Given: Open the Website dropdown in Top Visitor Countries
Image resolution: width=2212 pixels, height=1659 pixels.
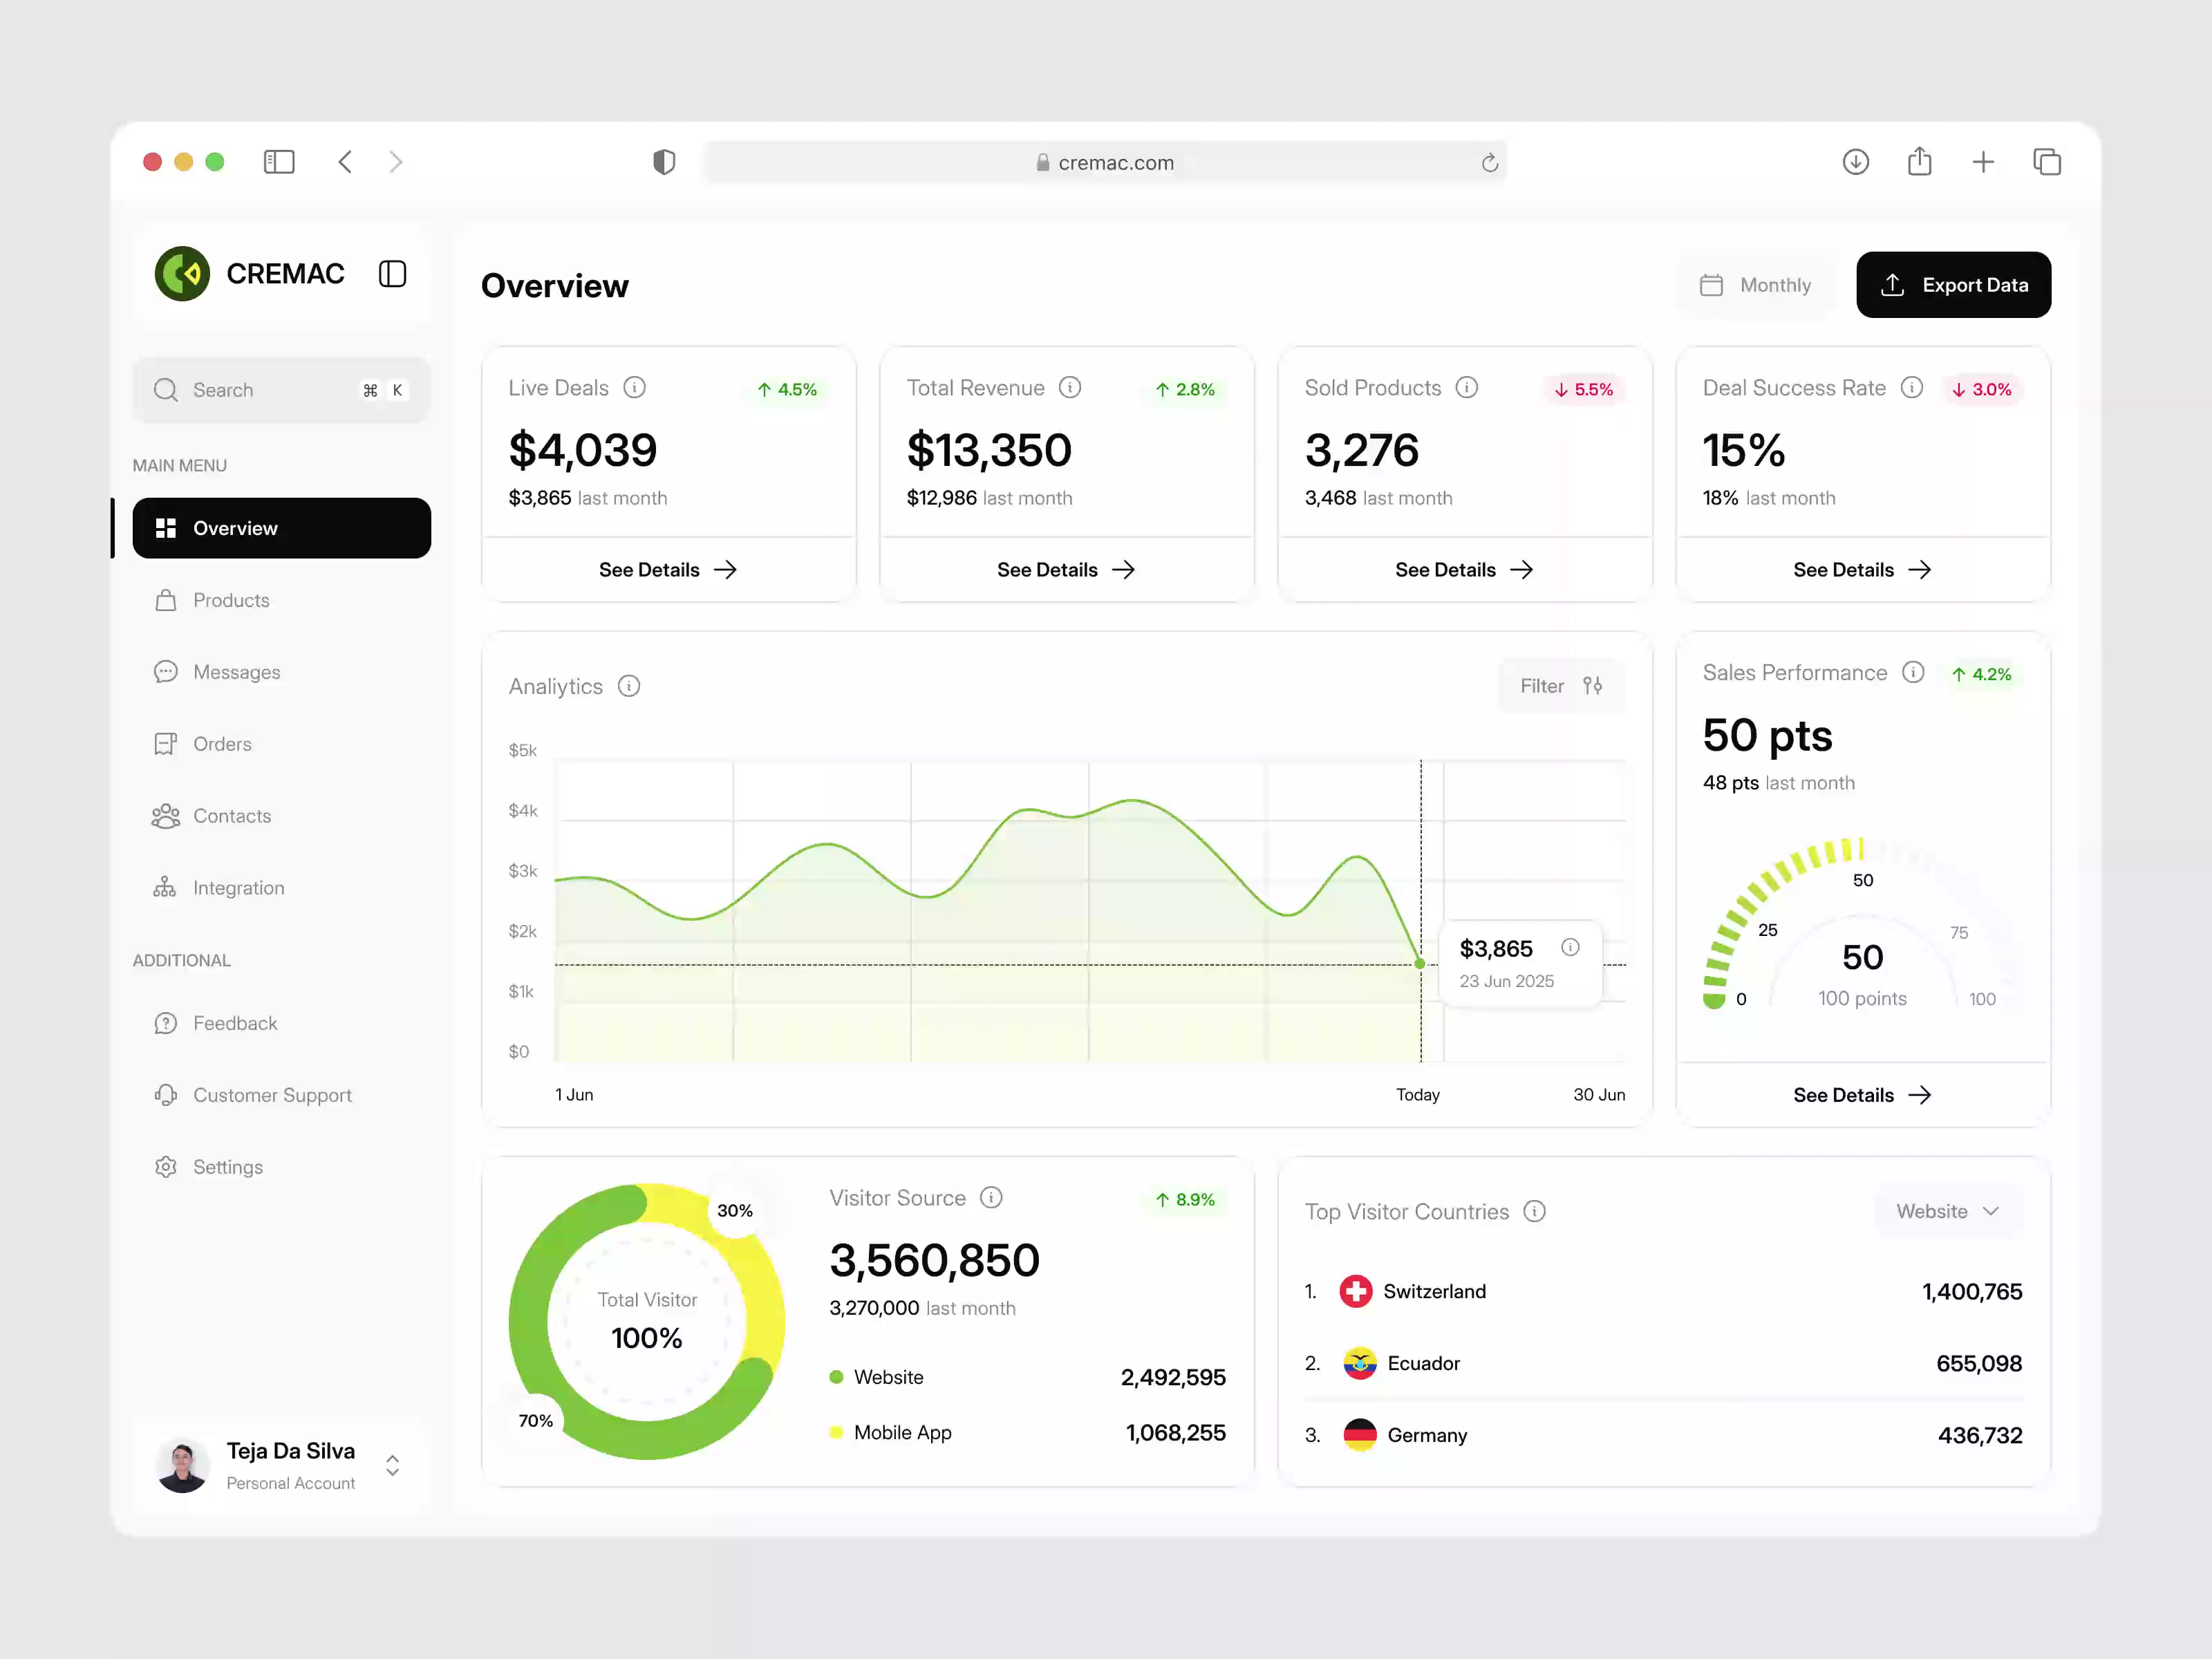Looking at the screenshot, I should [x=1947, y=1211].
